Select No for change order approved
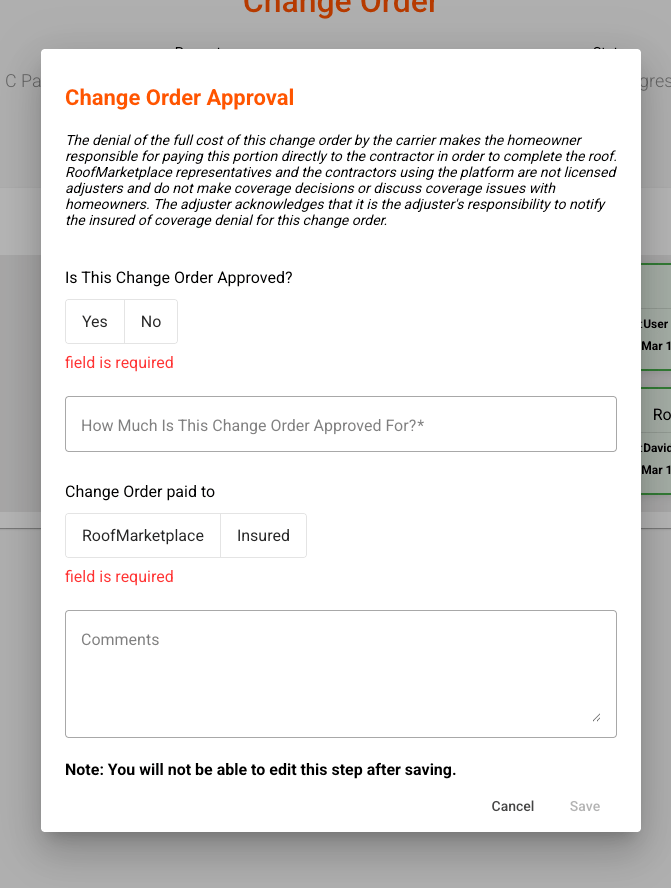Screen dimensions: 671x888 (151, 322)
